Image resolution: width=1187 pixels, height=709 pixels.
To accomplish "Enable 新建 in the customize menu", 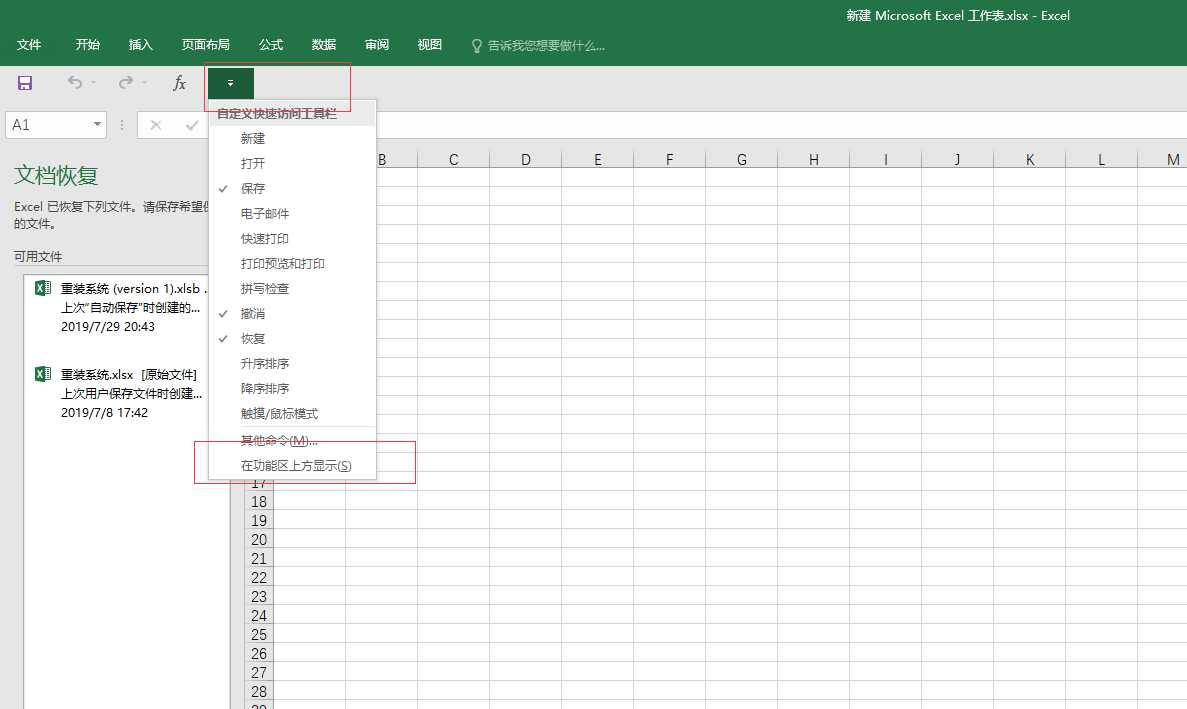I will click(x=292, y=138).
